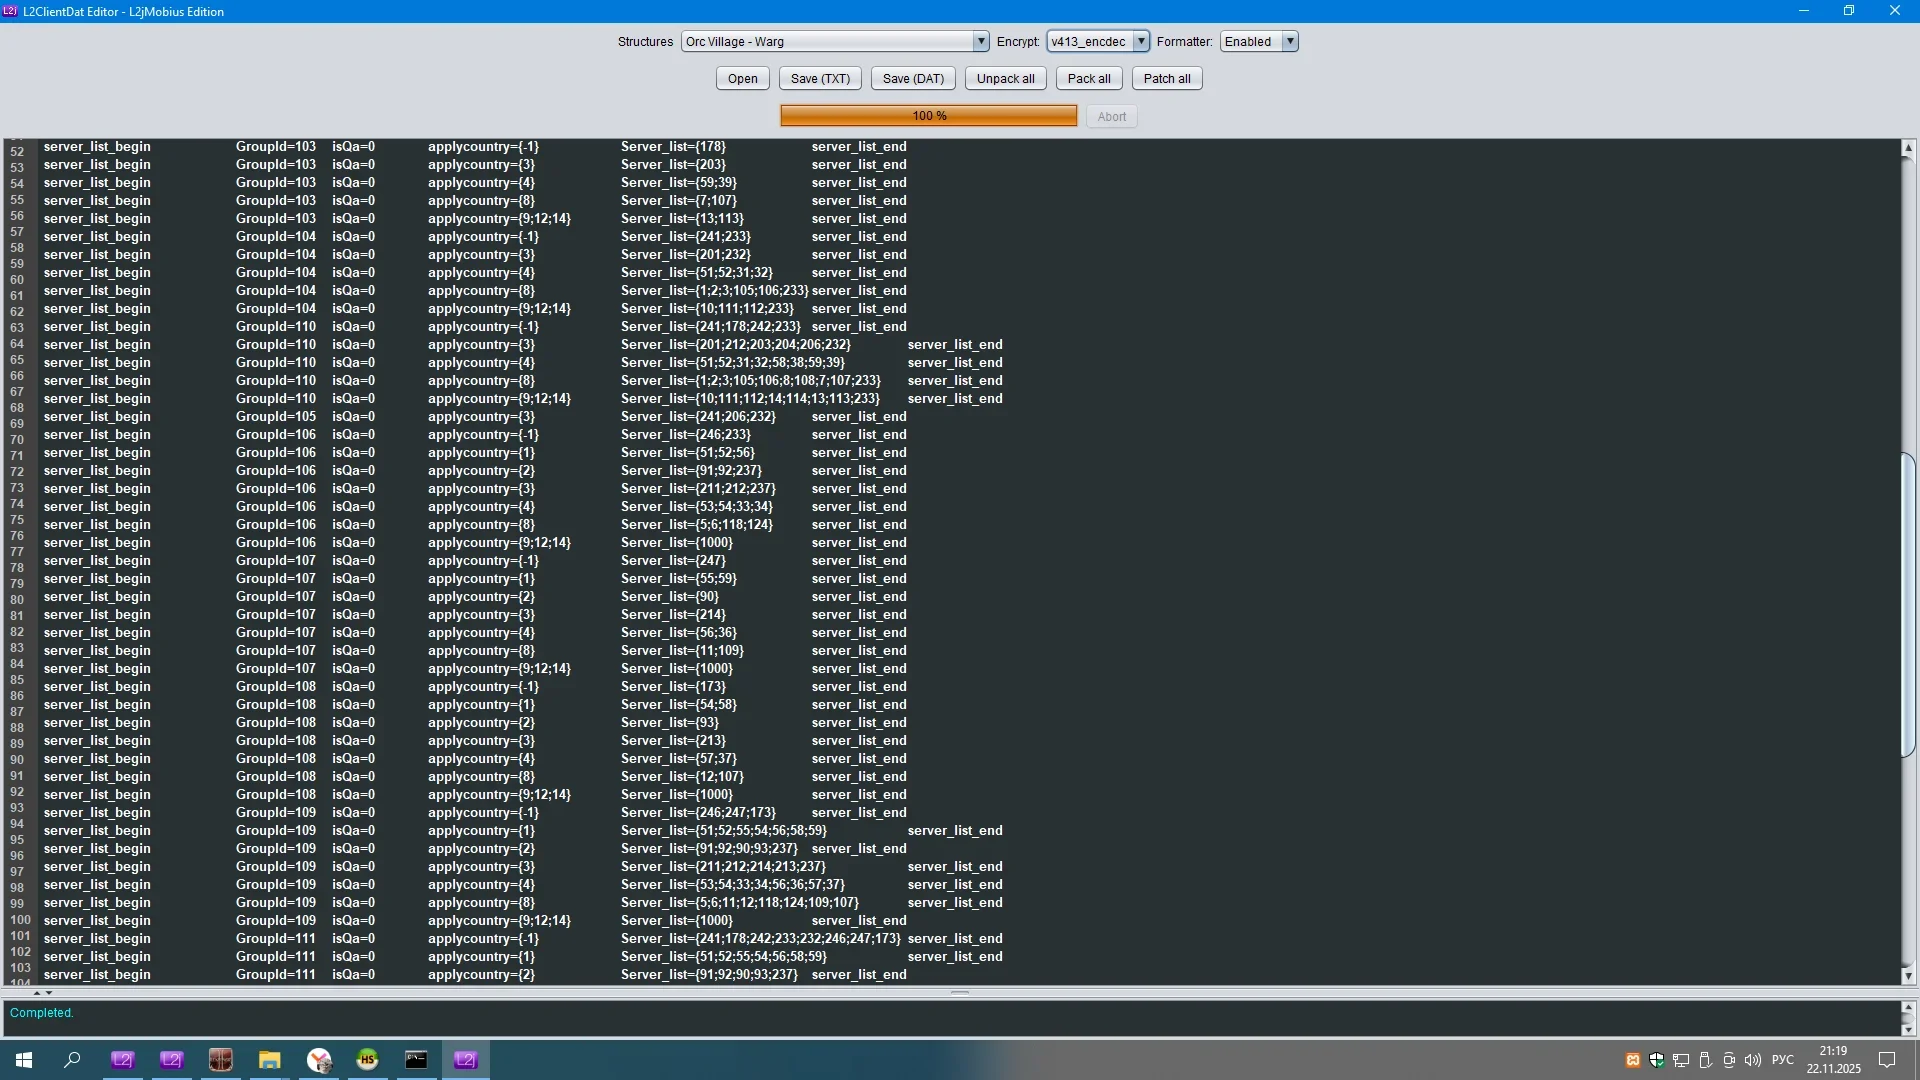Click Pack all button
The width and height of the screenshot is (1920, 1080).
click(x=1088, y=78)
